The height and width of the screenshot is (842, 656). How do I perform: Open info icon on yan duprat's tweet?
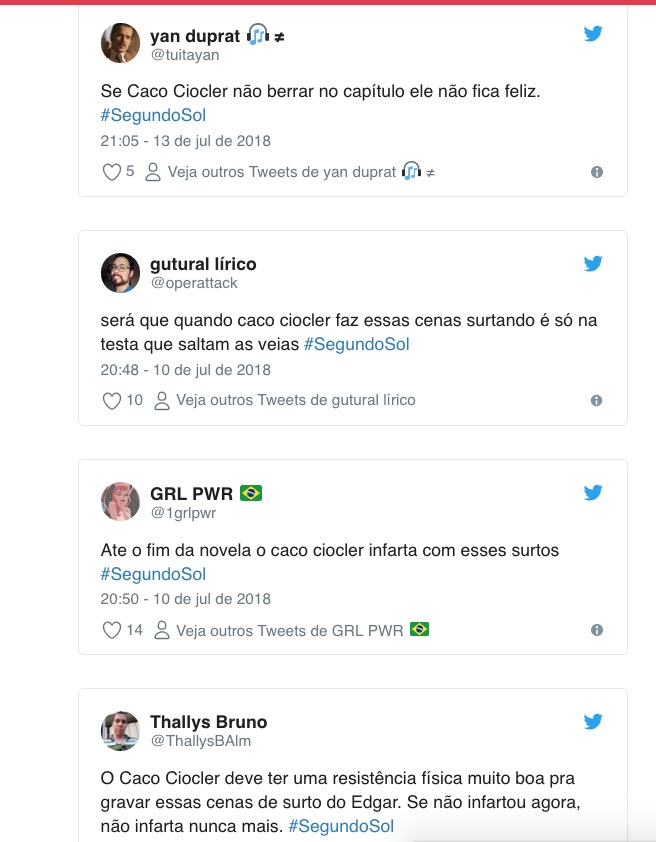pyautogui.click(x=597, y=172)
